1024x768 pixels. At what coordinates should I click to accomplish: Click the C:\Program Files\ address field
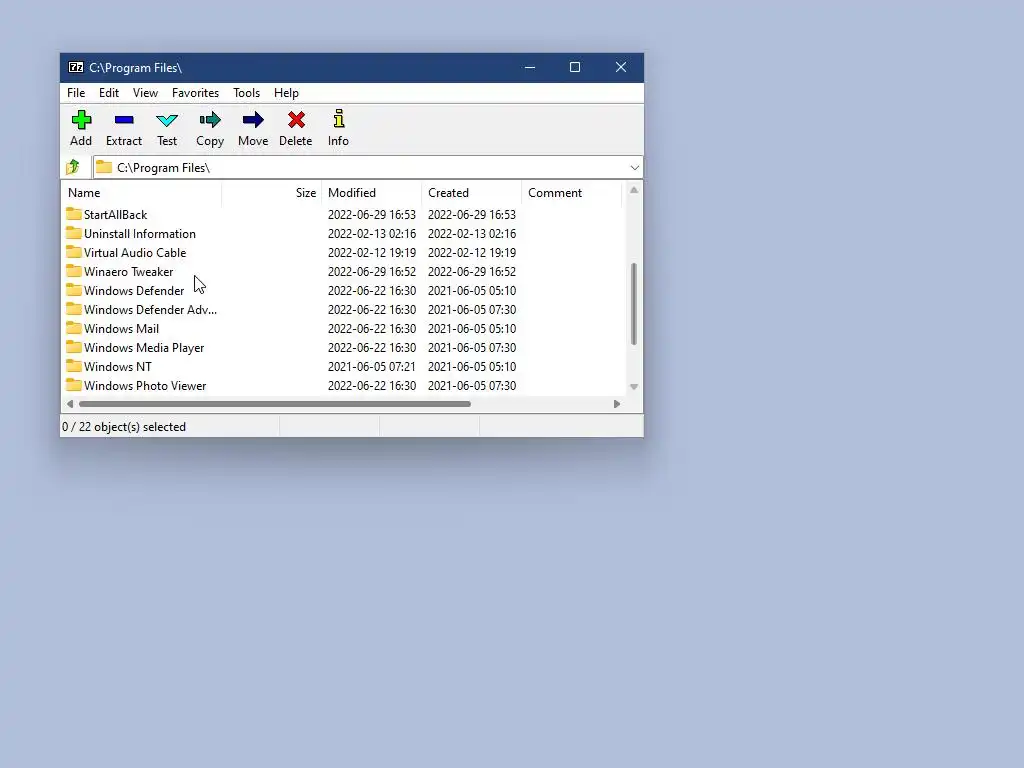click(x=368, y=168)
